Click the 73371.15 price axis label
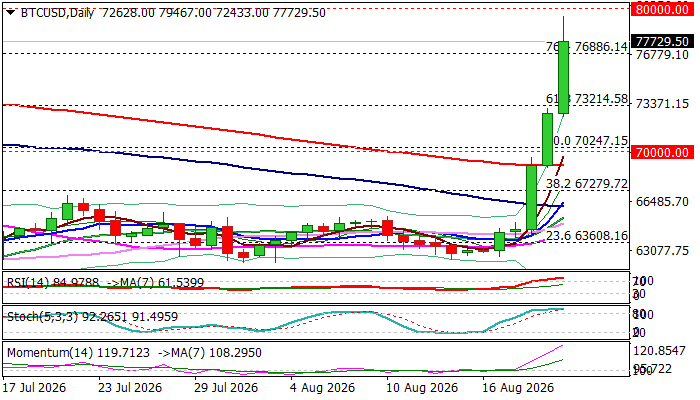Screen dimensions: 700x400 tap(662, 104)
